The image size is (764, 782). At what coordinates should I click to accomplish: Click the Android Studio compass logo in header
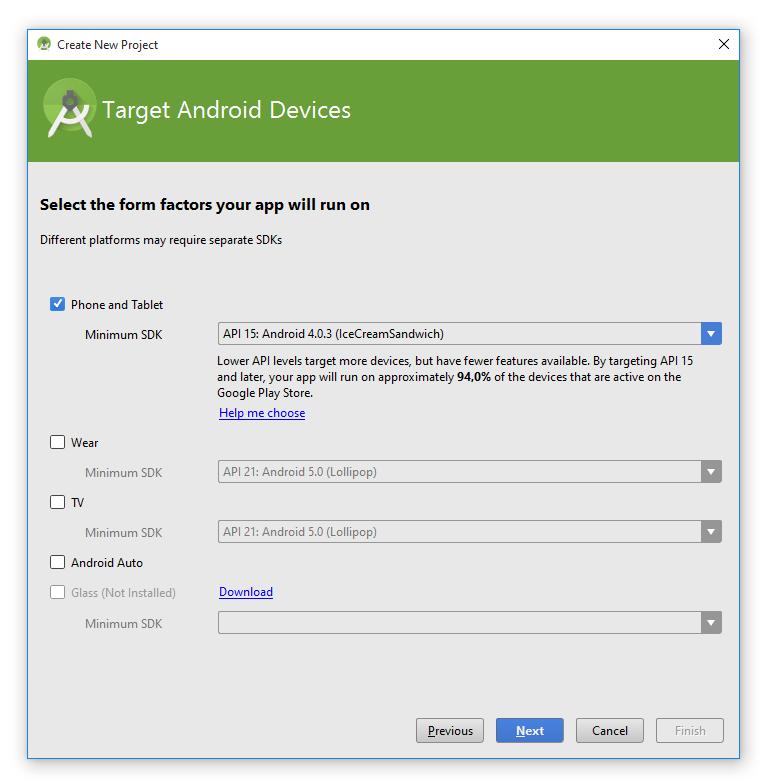[x=70, y=108]
